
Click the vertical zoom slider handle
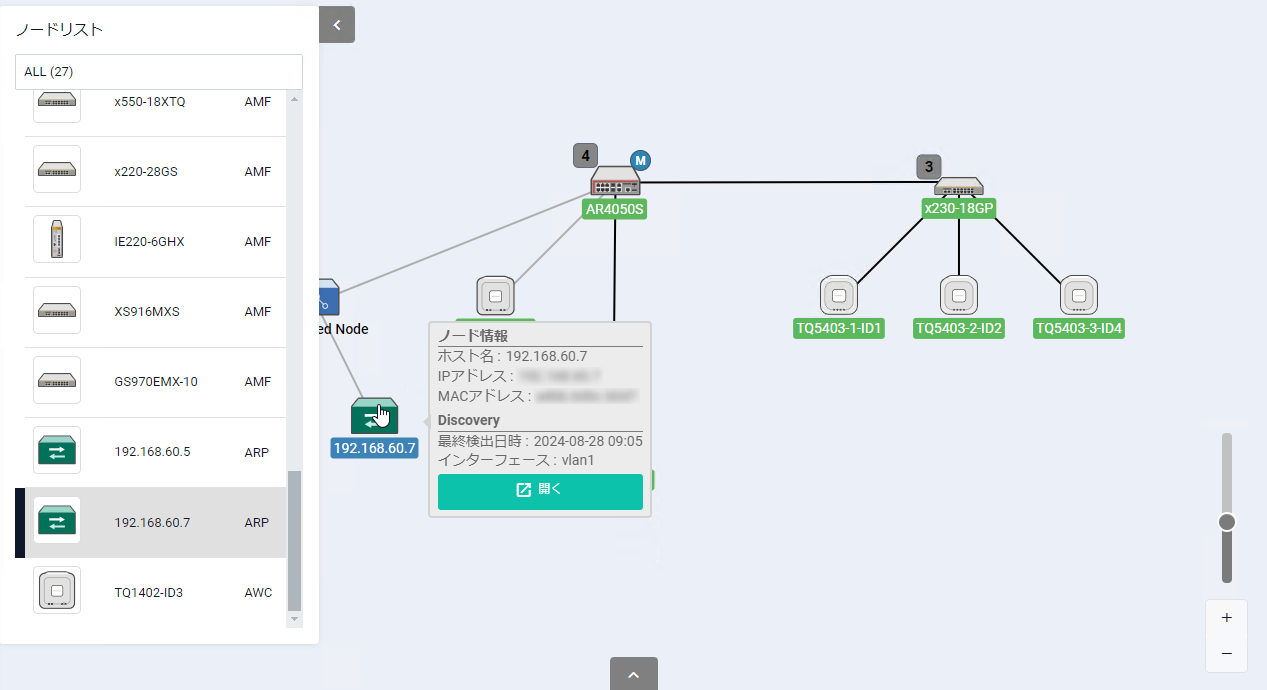1227,522
